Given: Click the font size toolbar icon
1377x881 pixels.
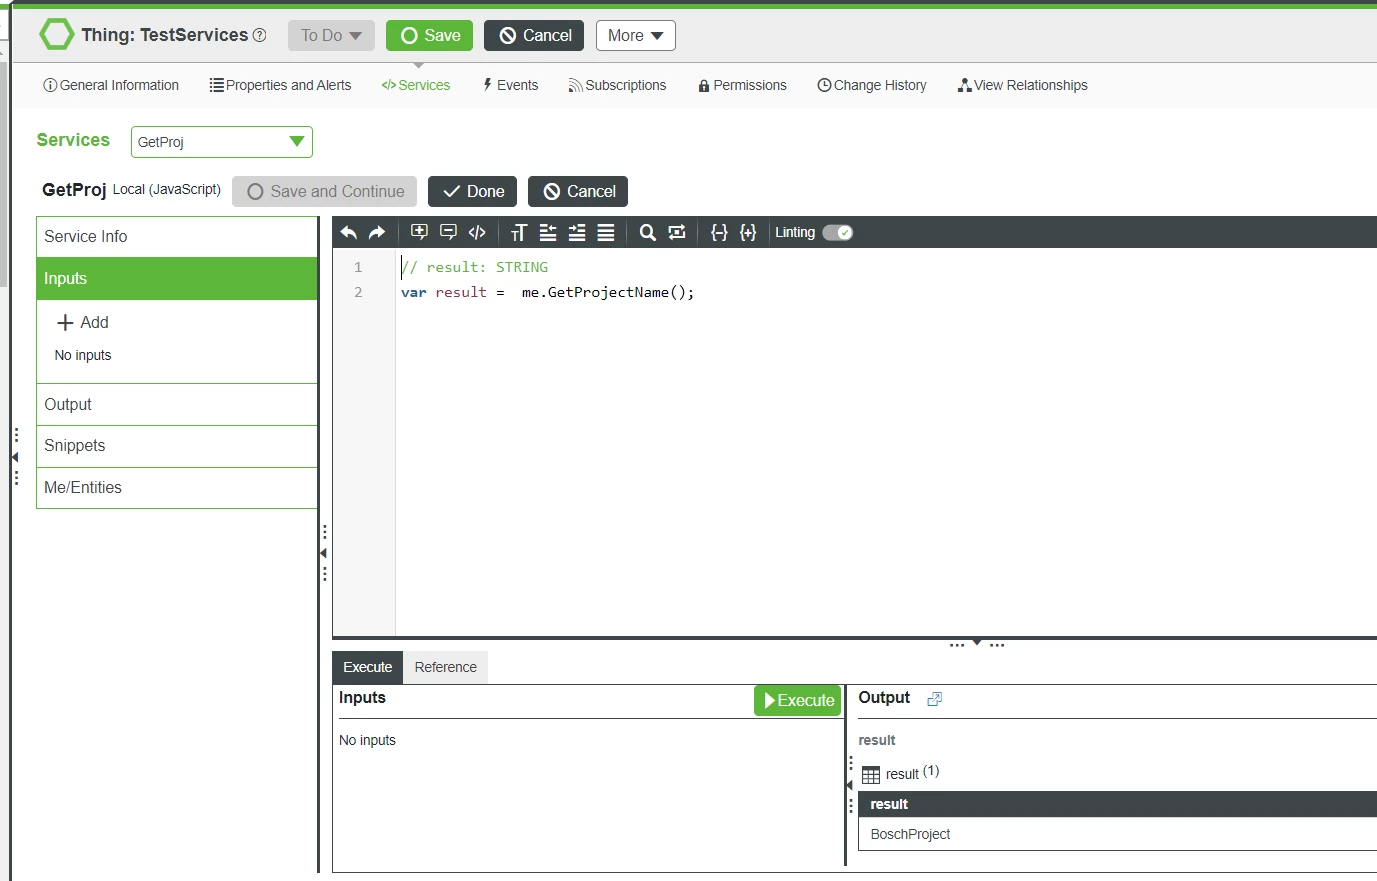Looking at the screenshot, I should tap(518, 232).
